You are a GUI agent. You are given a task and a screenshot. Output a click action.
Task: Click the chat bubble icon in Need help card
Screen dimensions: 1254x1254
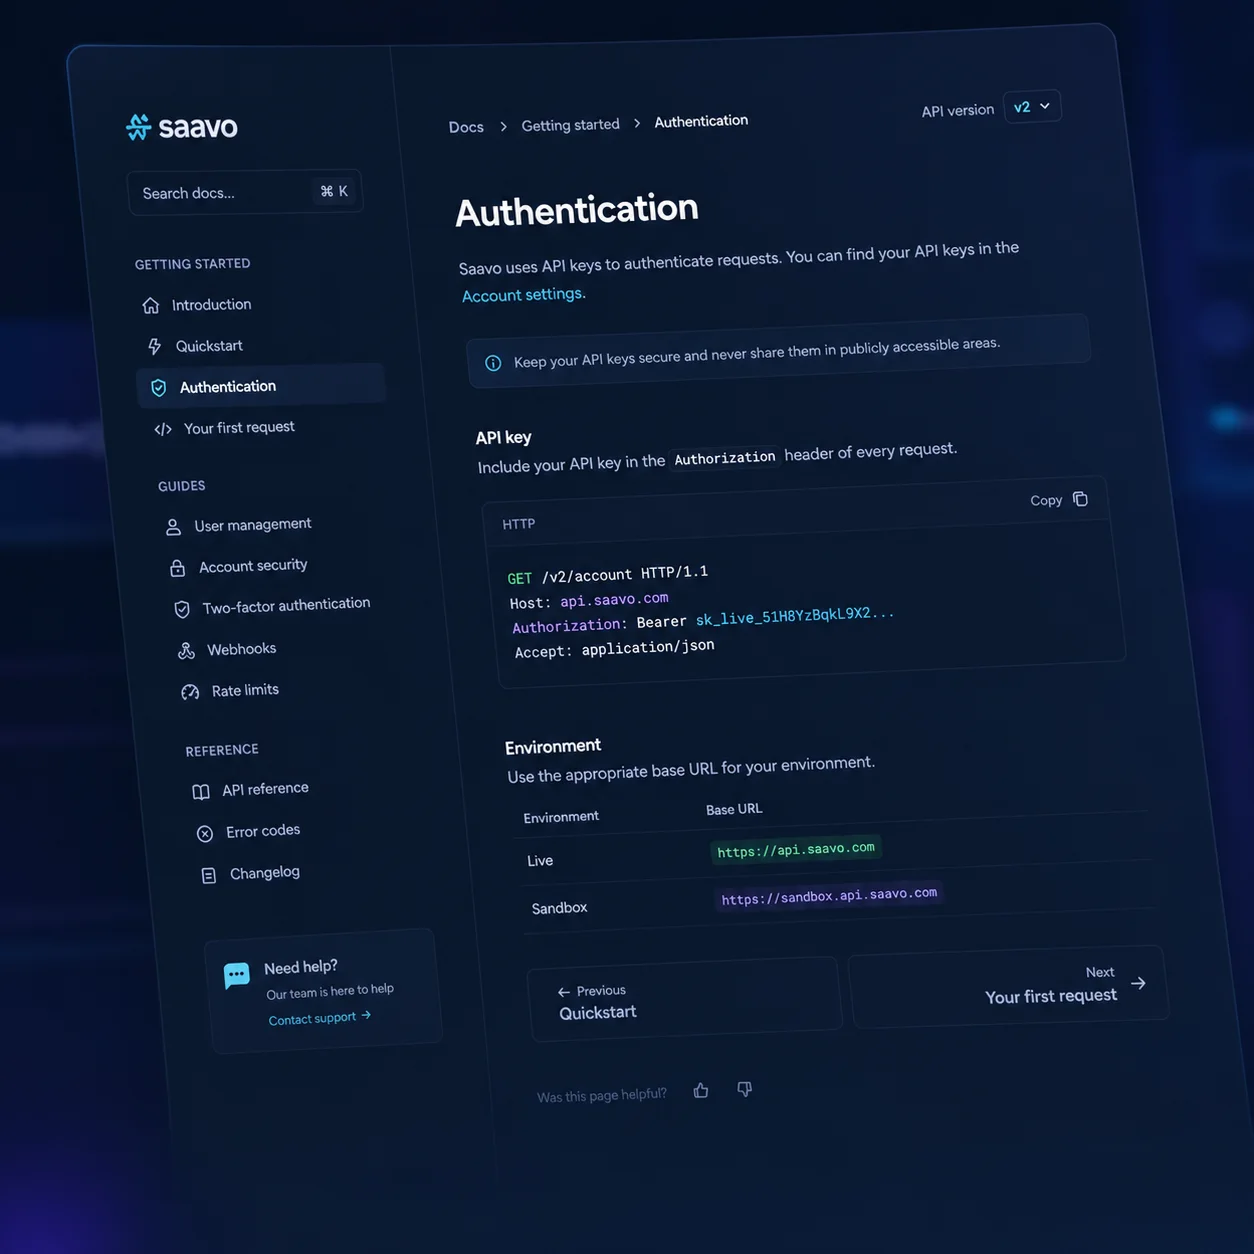[237, 975]
